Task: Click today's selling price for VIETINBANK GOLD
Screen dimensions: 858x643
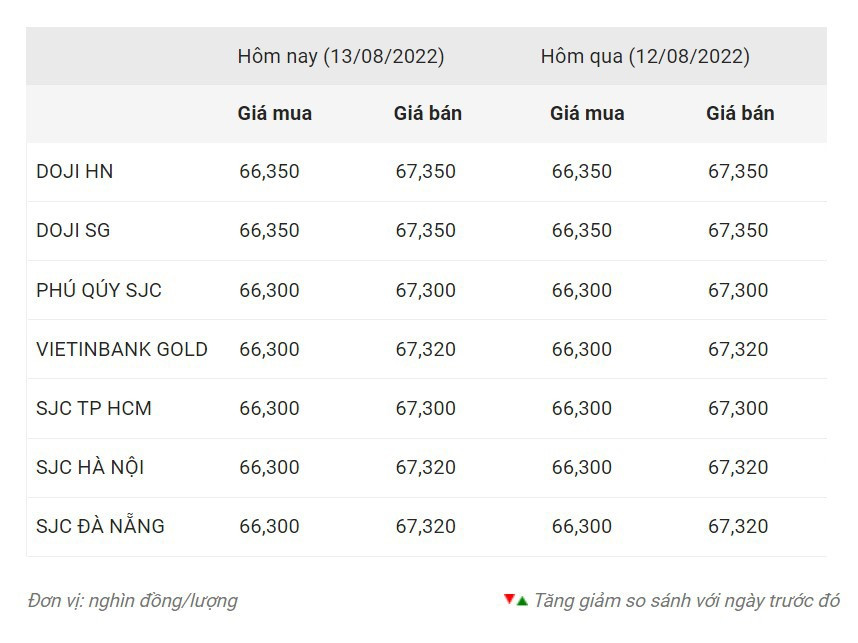Action: click(425, 349)
